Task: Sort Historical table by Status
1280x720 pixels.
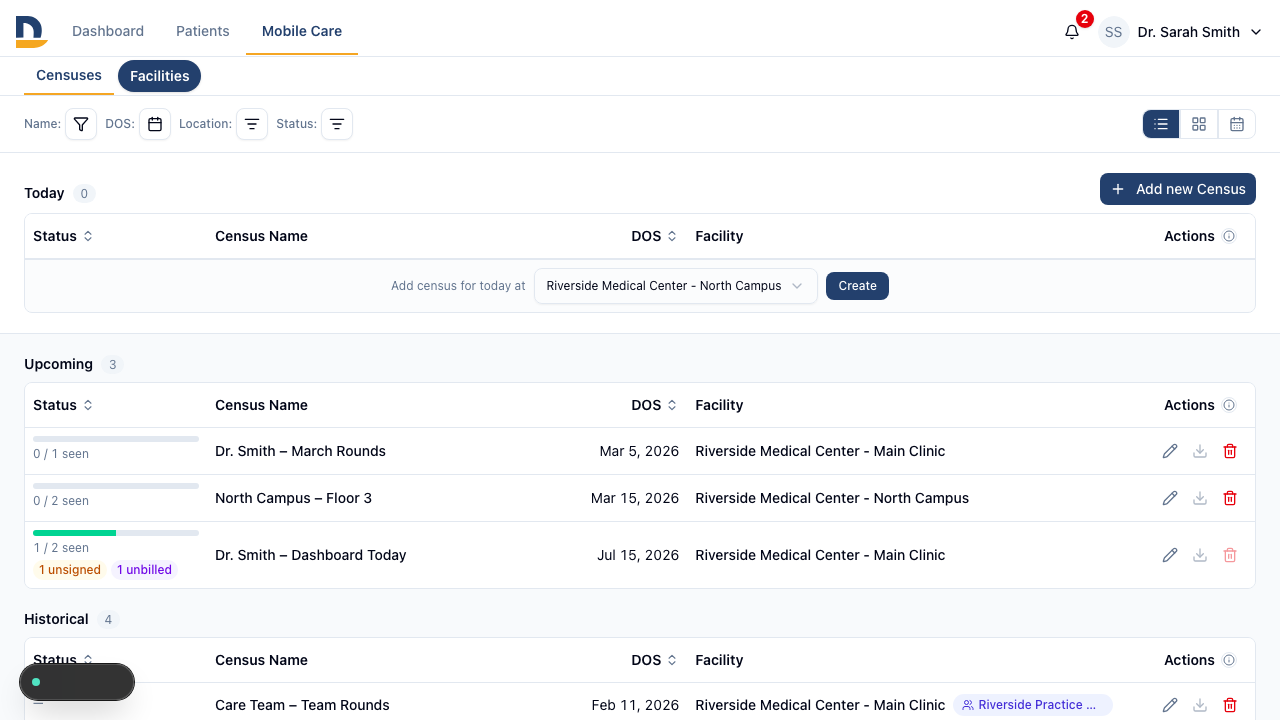Action: [63, 660]
